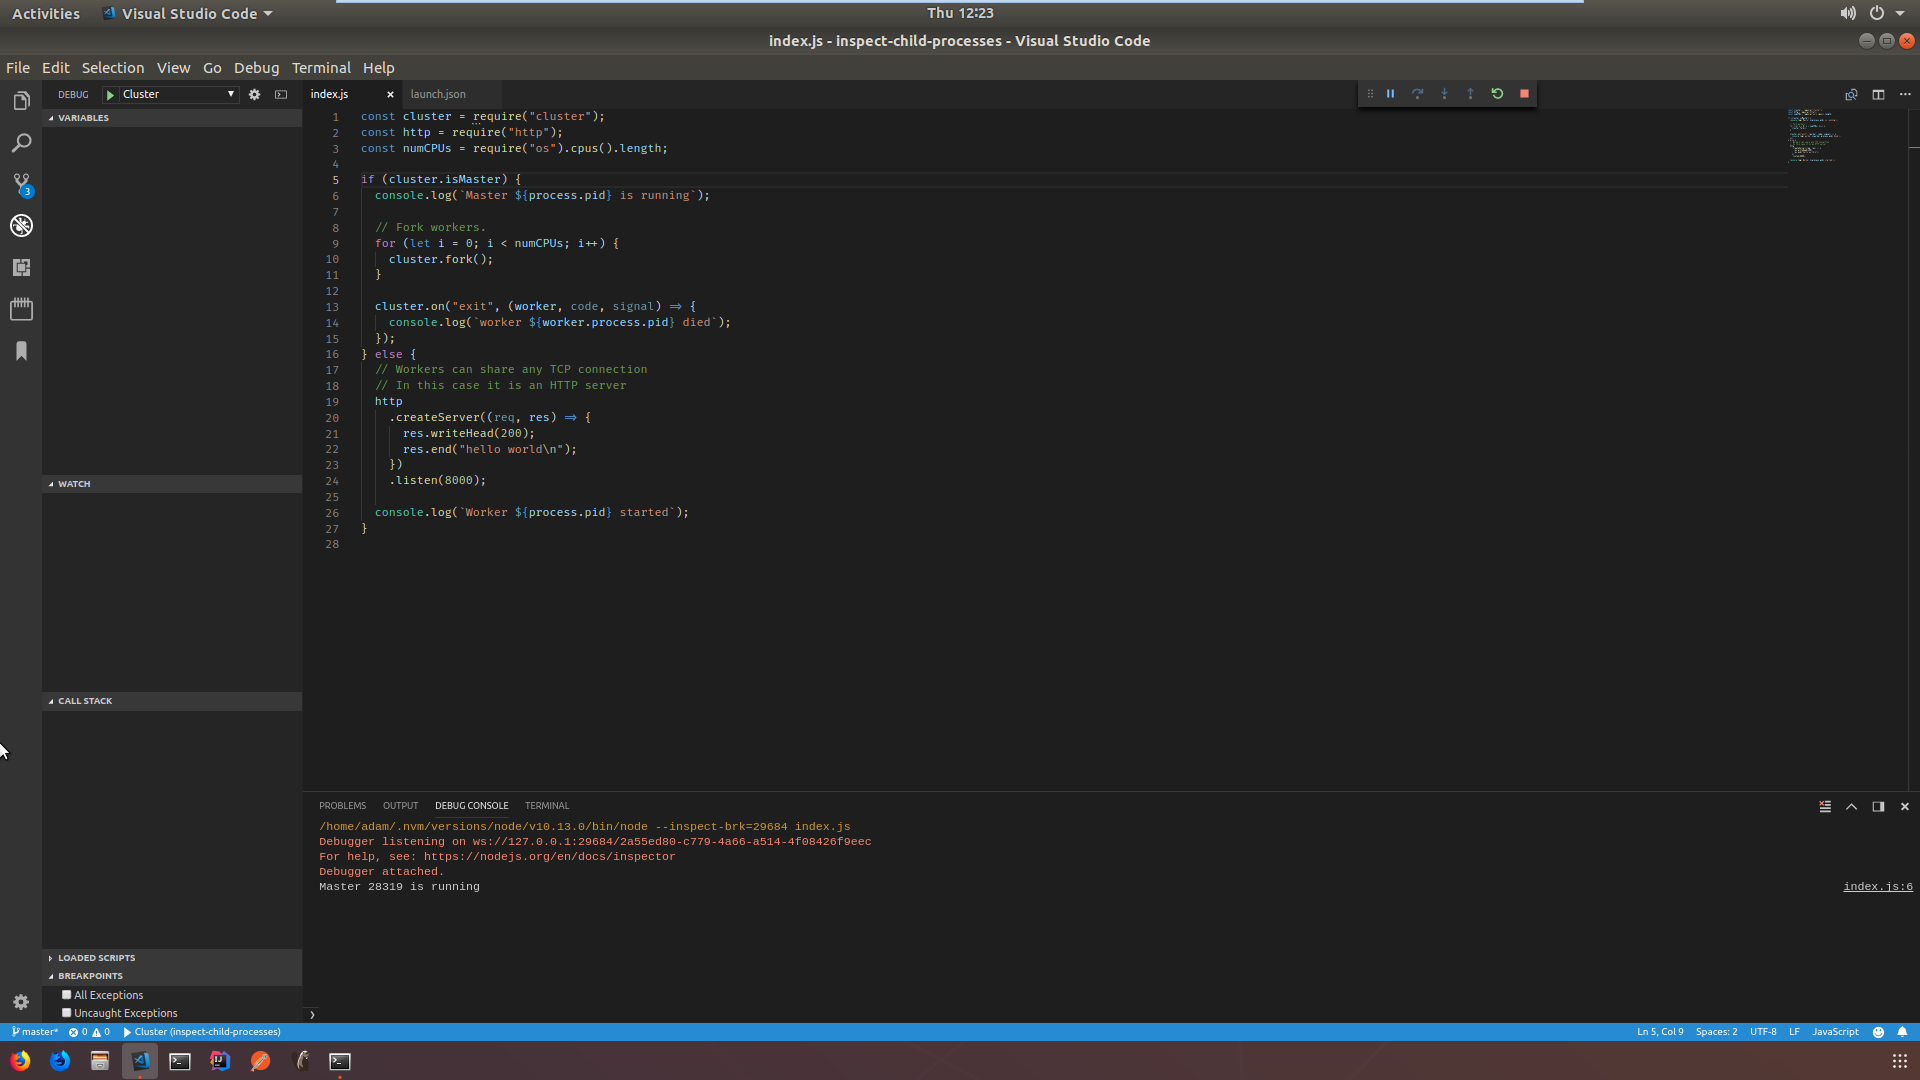Viewport: 1920px width, 1080px height.
Task: Click the Step Into icon in debug toolbar
Action: click(1444, 93)
